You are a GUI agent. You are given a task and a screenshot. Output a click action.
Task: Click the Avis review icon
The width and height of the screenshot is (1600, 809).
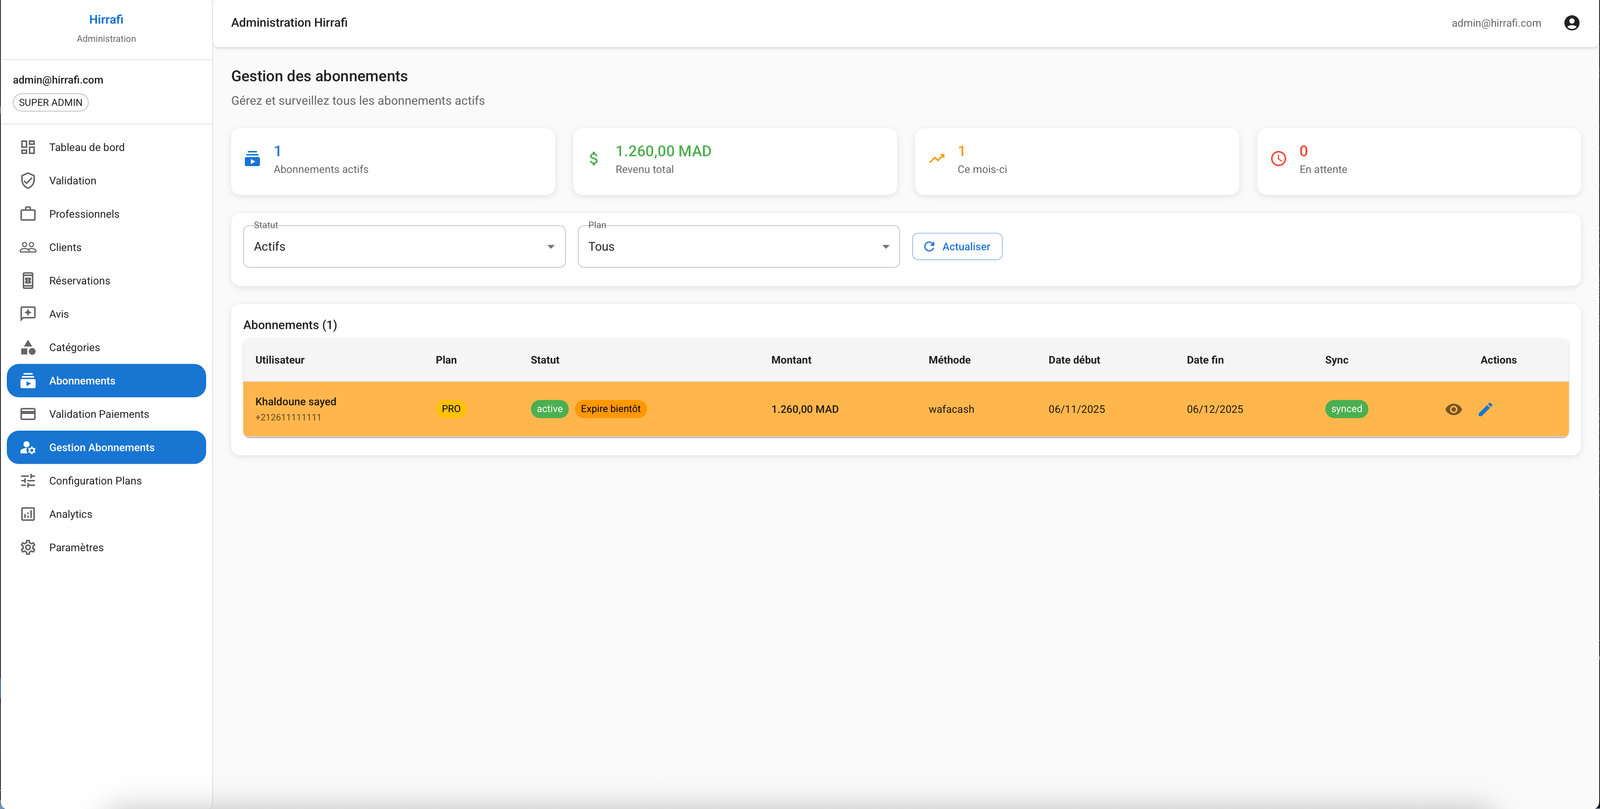coord(28,314)
